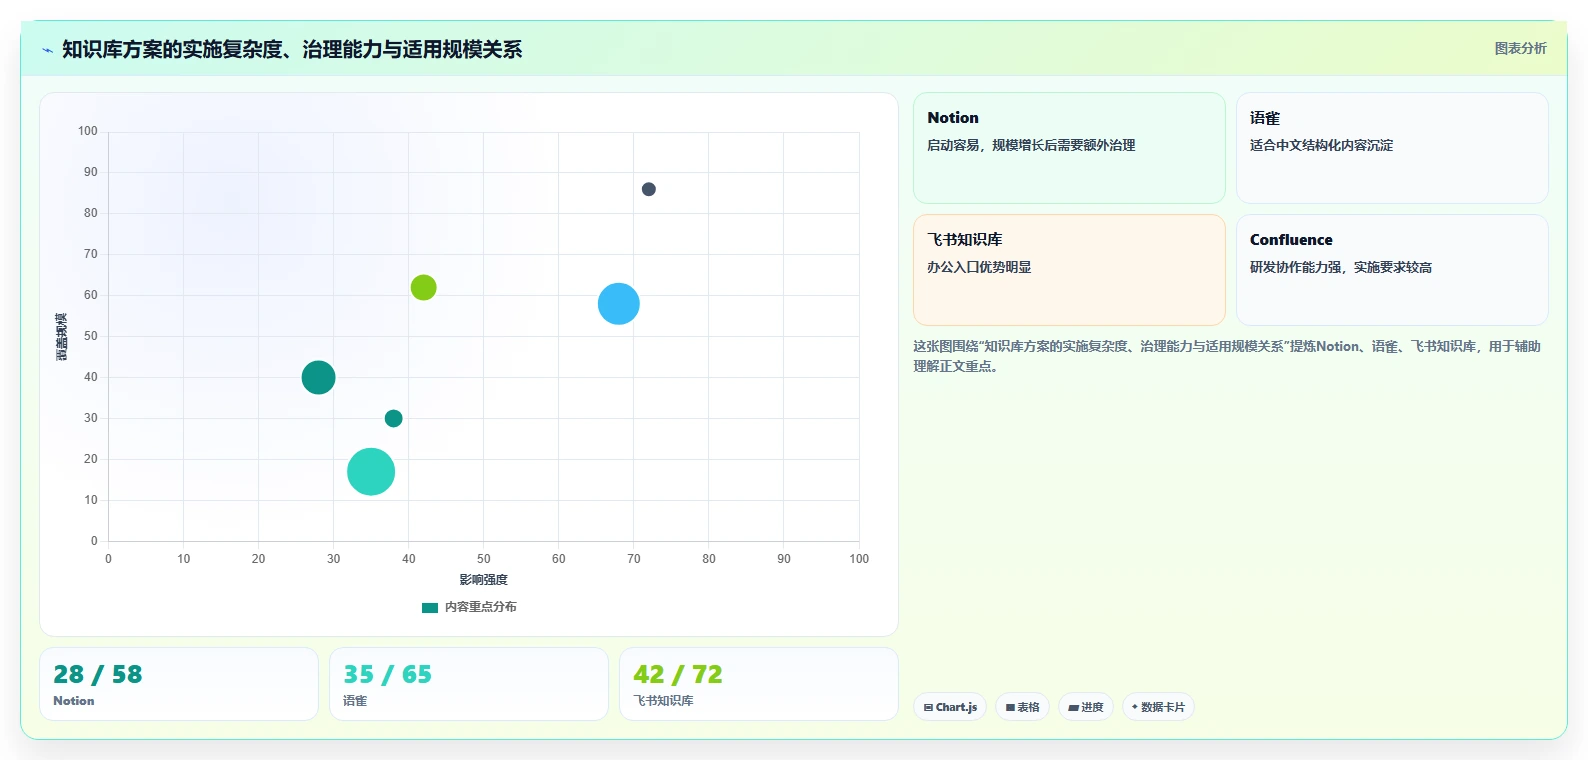Select the 42 / 72 飞书知识库 stat card
Screen dimensions: 1588x760
click(759, 684)
